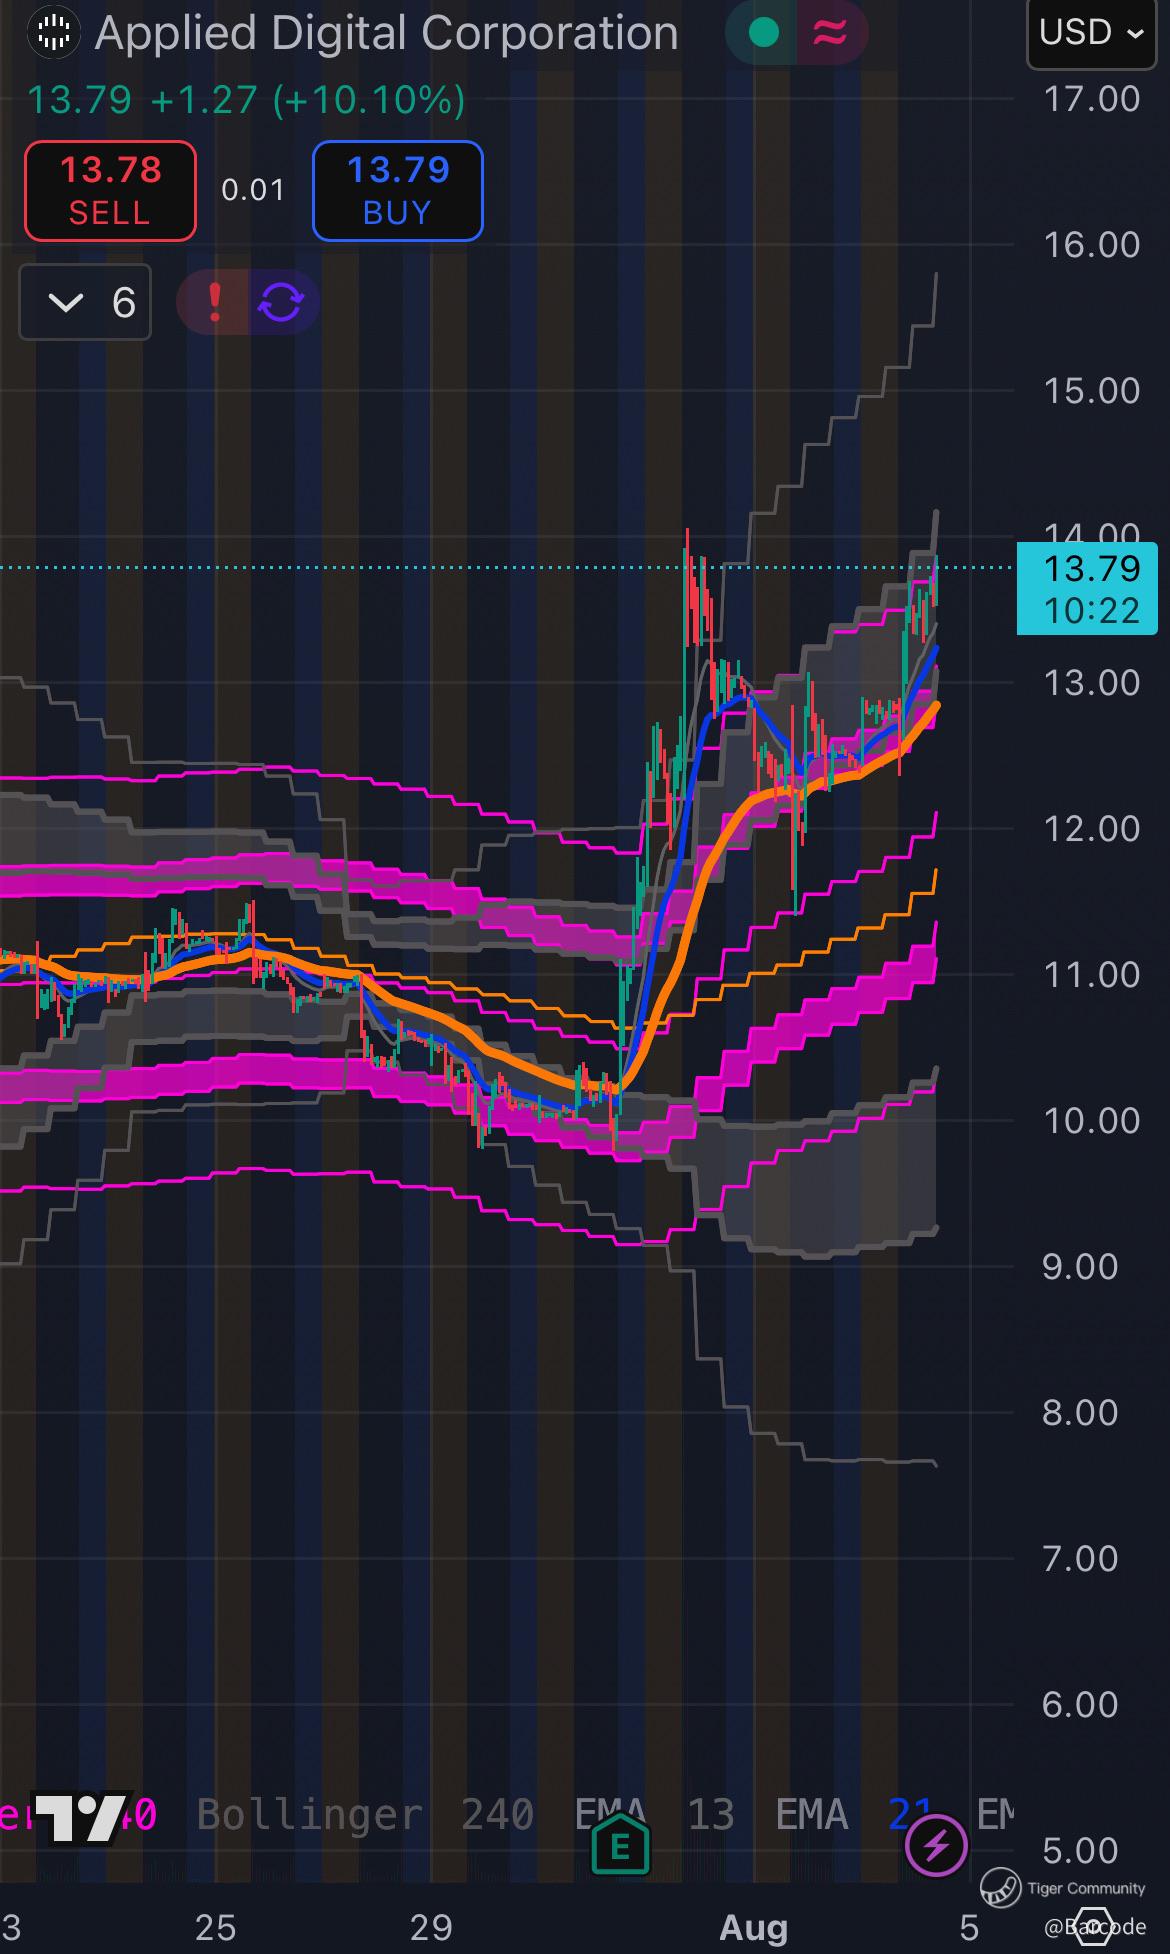Image resolution: width=1170 pixels, height=1954 pixels.
Task: Select the EMA 13 indicator label
Action: [655, 1814]
